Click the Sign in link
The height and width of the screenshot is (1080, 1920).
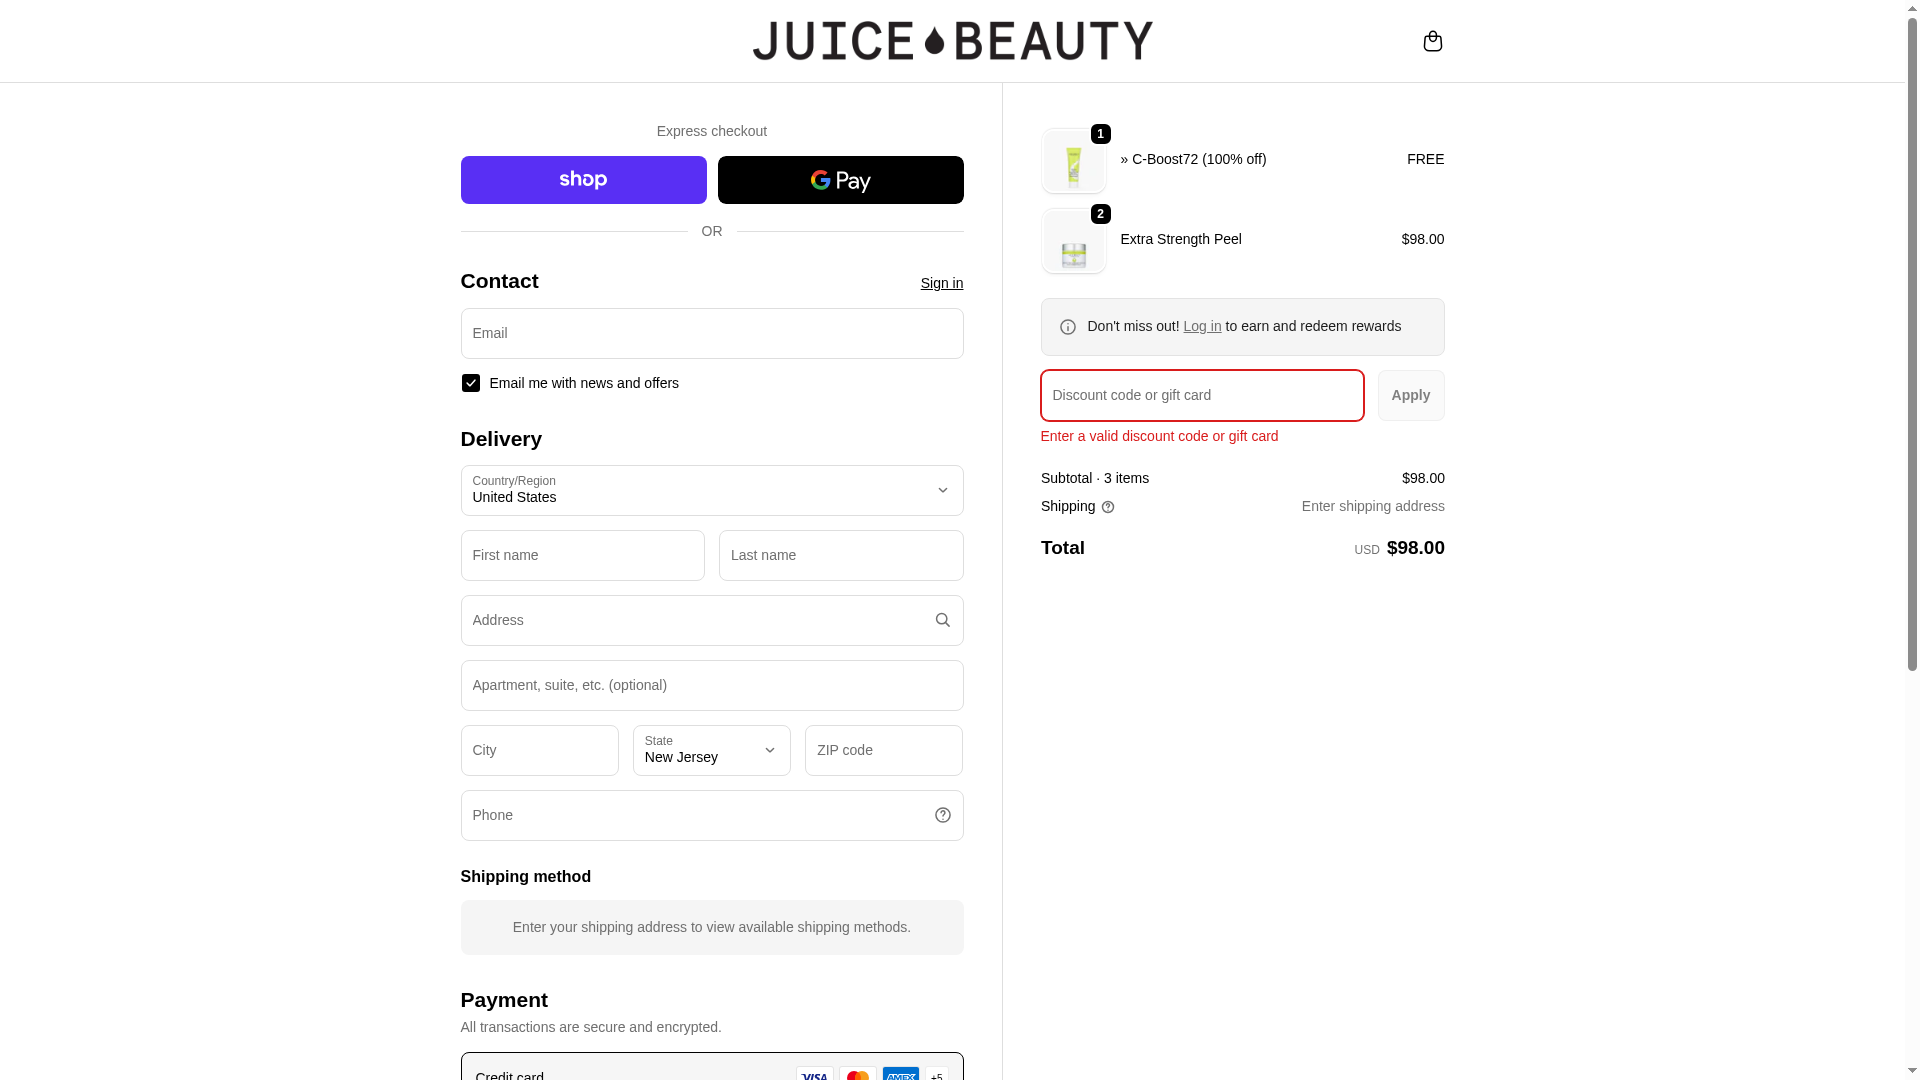[941, 283]
